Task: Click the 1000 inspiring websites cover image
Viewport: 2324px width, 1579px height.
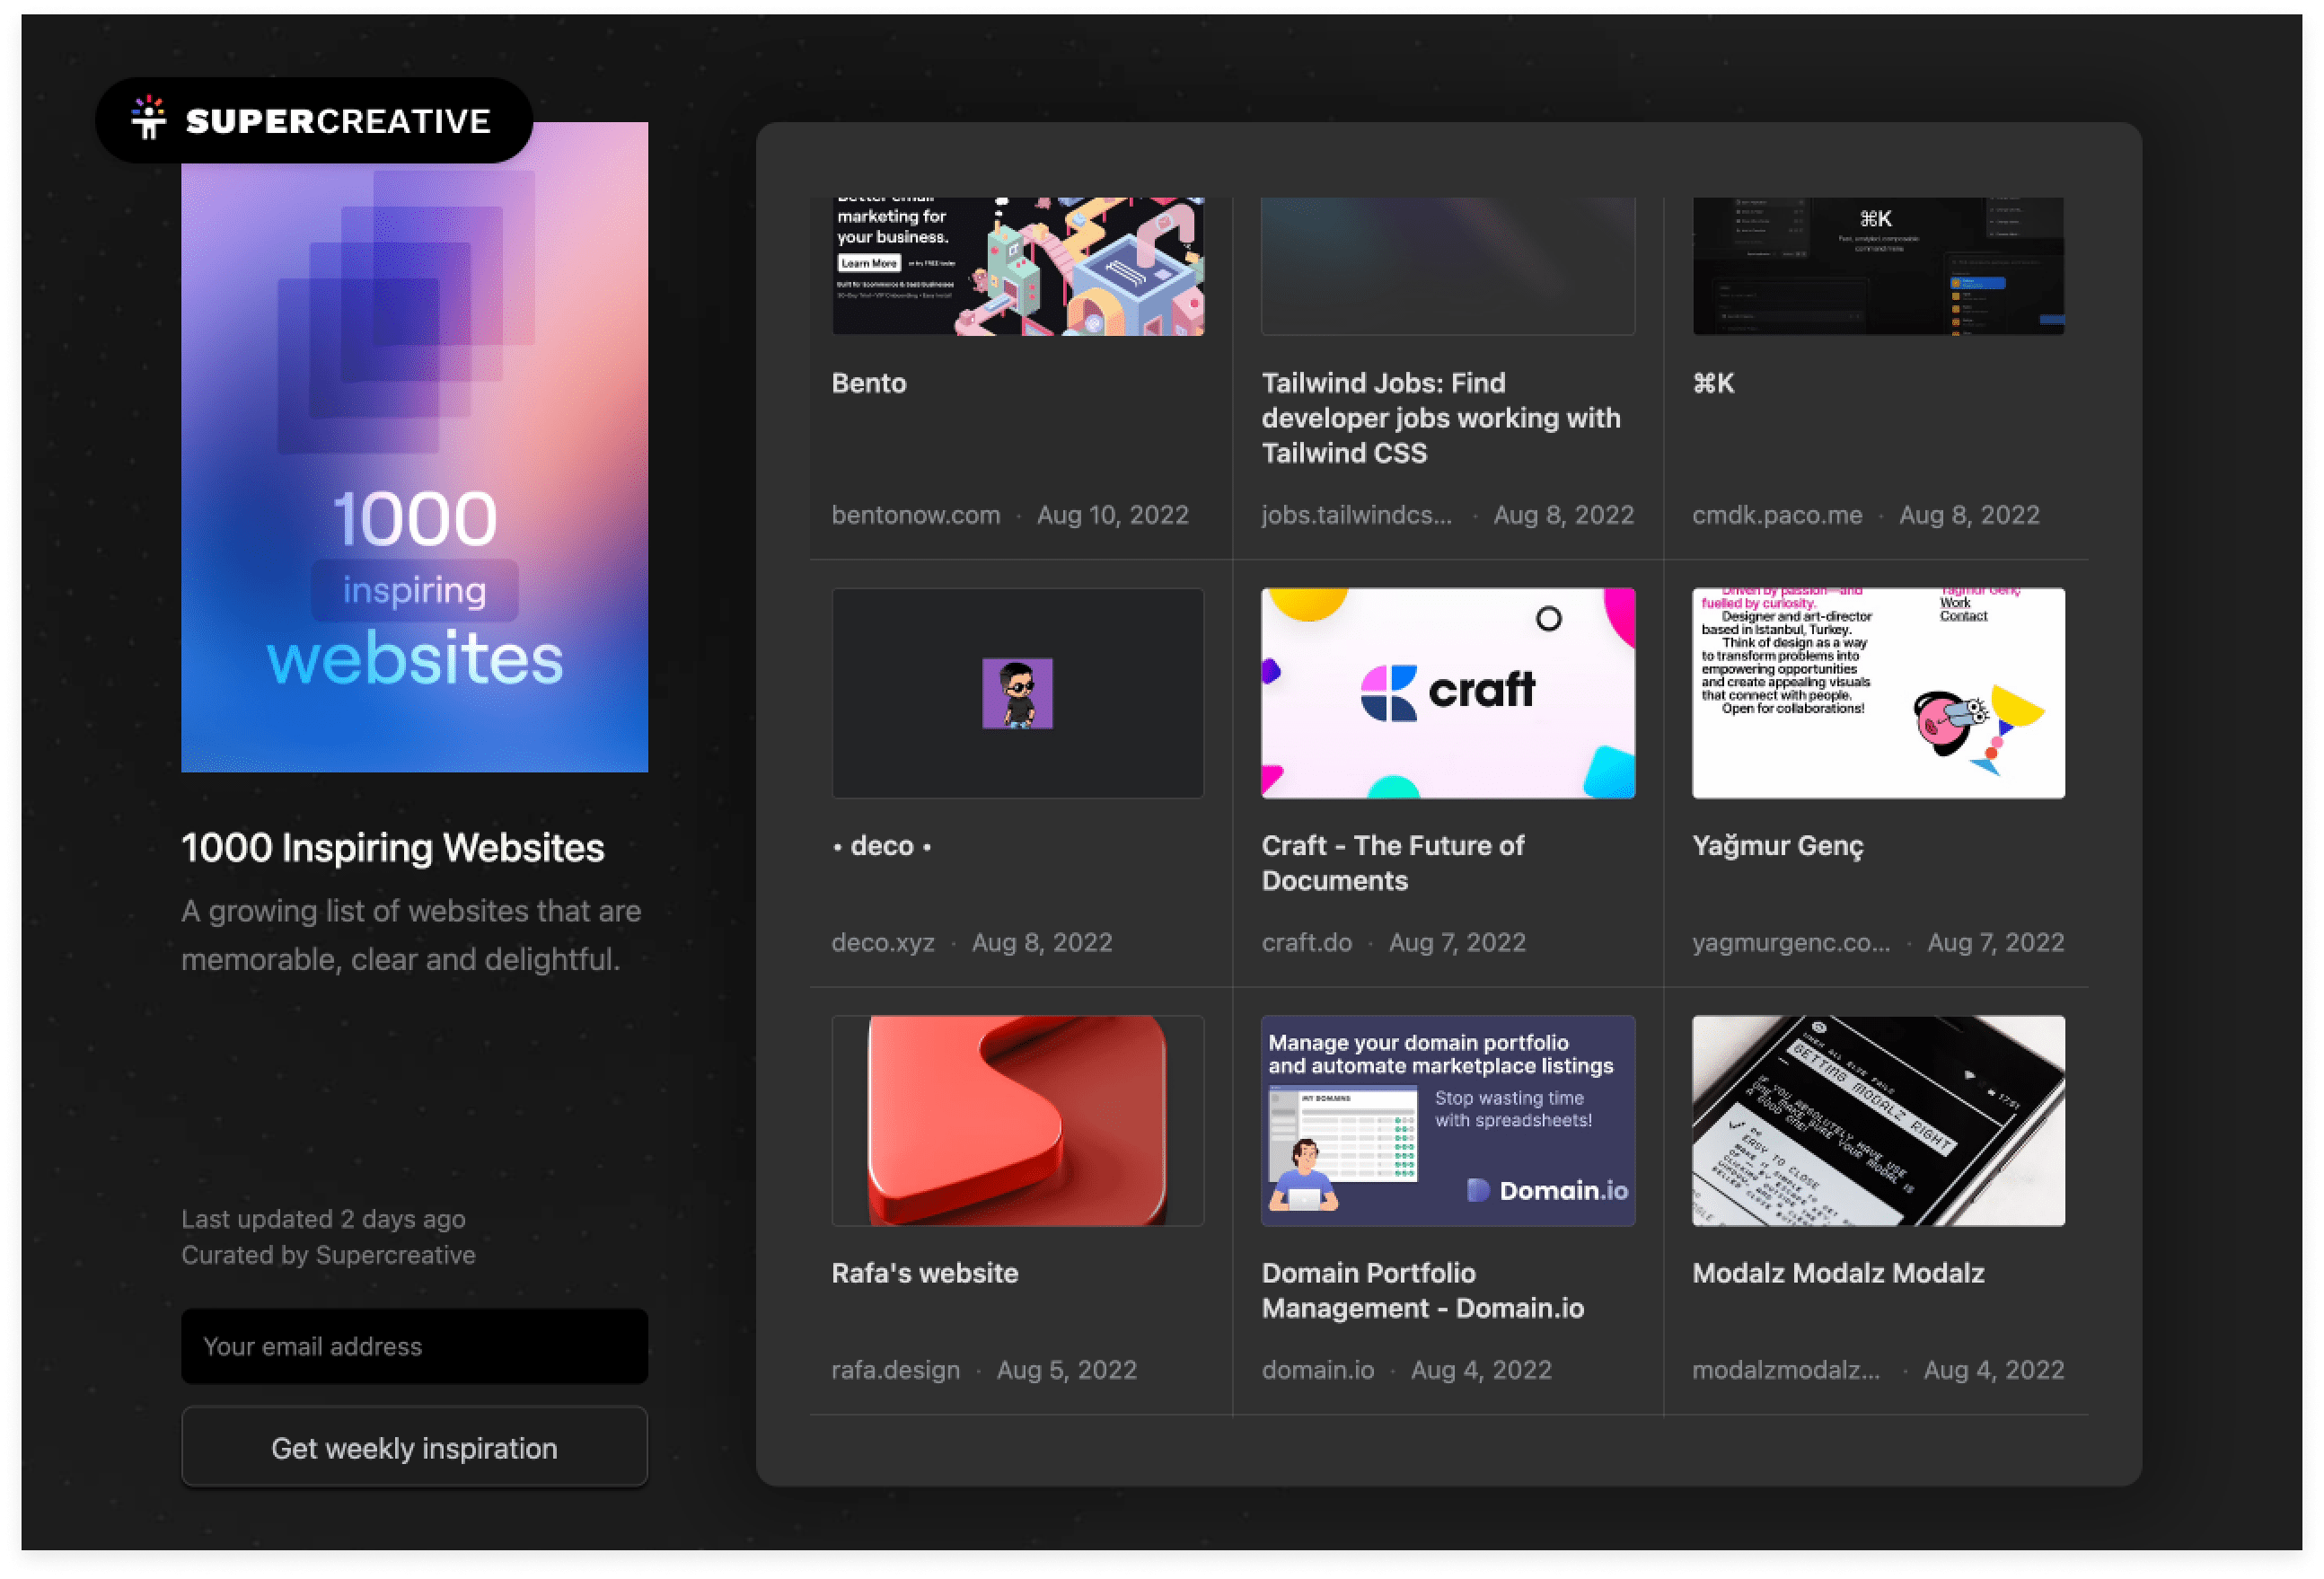Action: click(x=414, y=447)
